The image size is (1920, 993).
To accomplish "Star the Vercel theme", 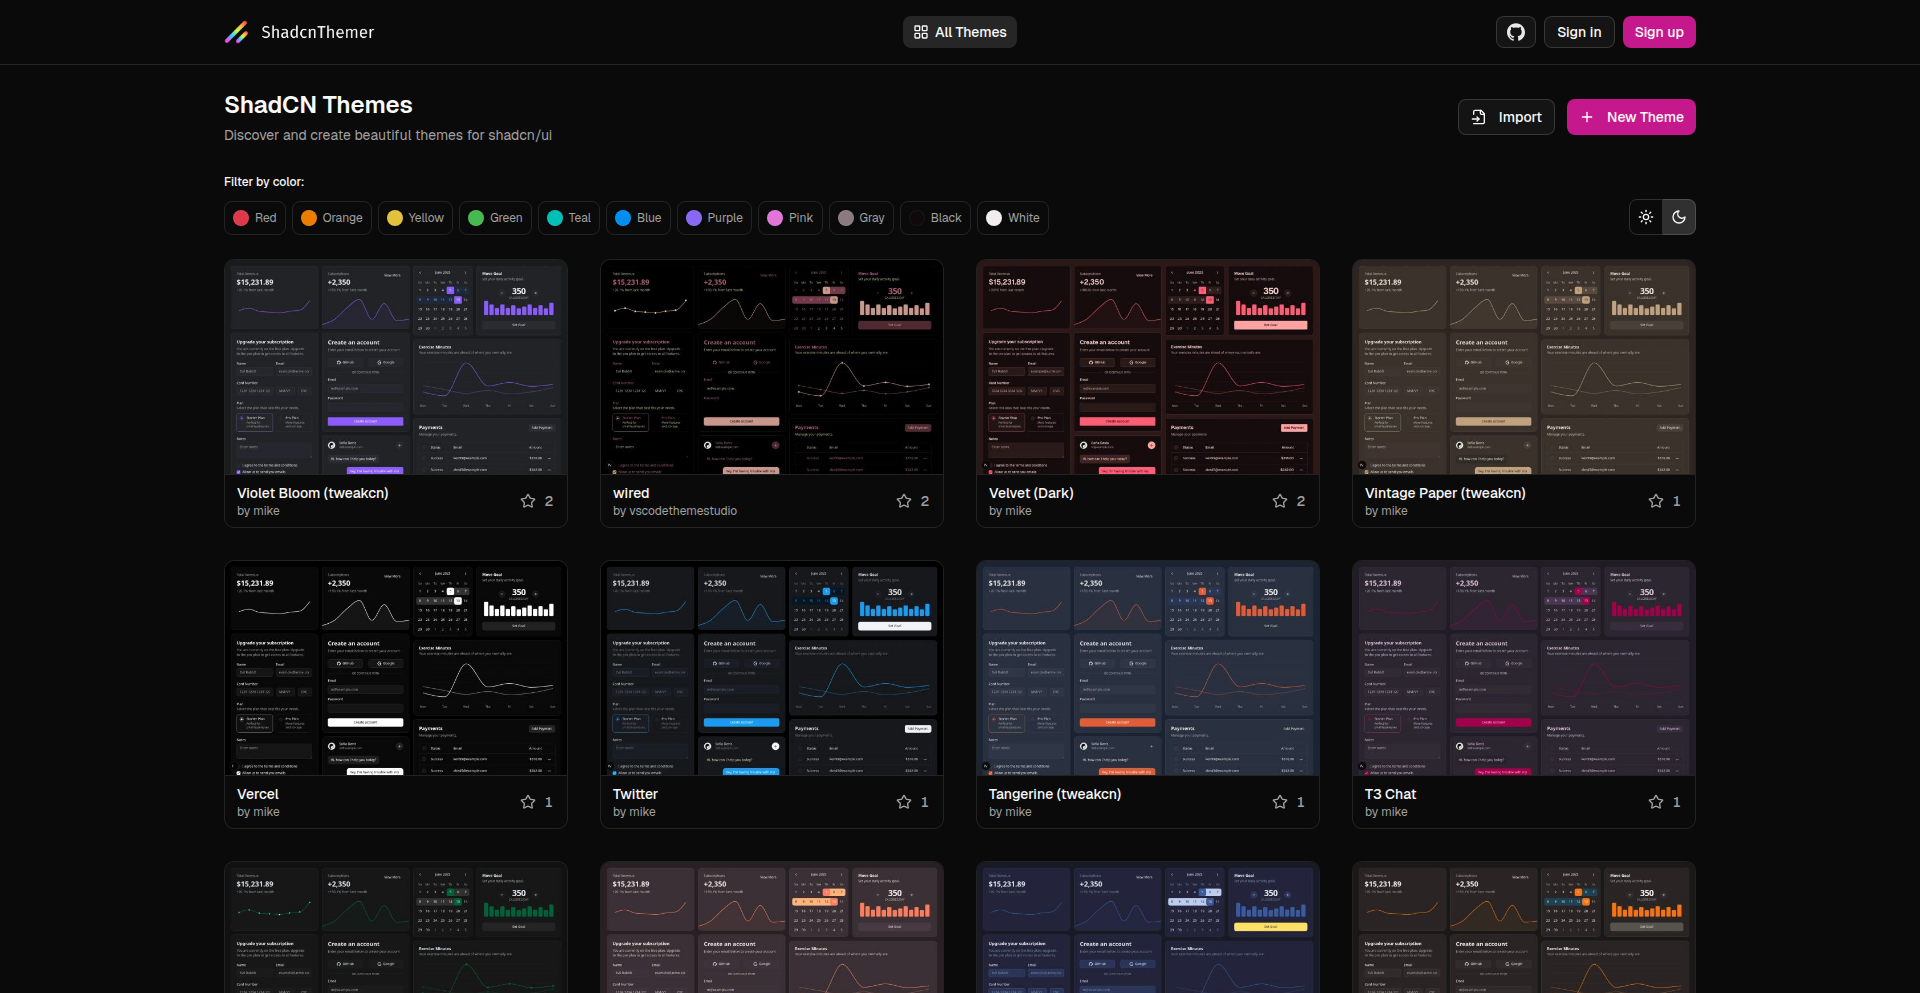I will [x=528, y=802].
